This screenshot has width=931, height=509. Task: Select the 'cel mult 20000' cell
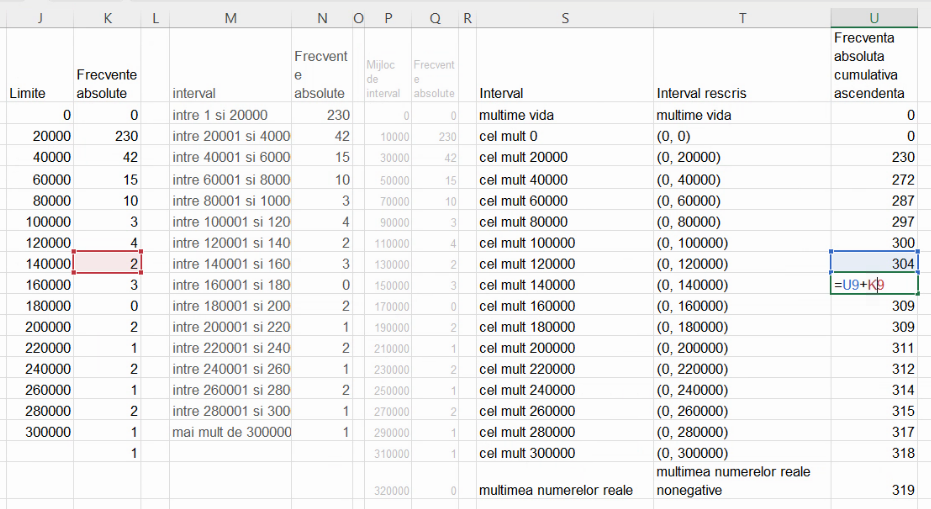click(565, 157)
